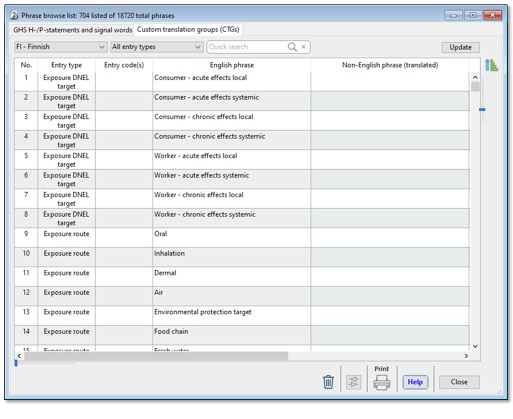Viewport: 513px width, 419px height.
Task: Click the Close button
Action: click(459, 382)
